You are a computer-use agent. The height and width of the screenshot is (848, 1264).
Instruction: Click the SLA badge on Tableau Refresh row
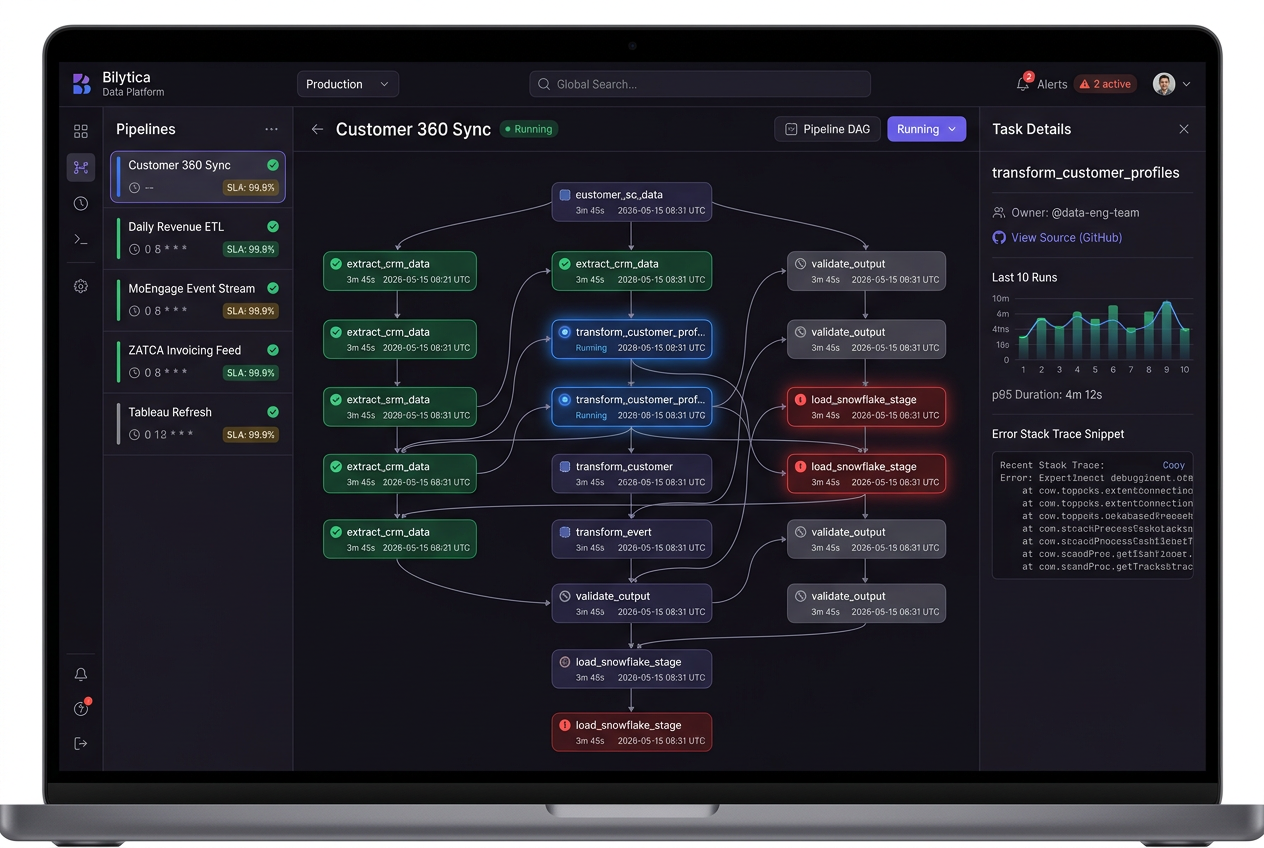tap(250, 435)
